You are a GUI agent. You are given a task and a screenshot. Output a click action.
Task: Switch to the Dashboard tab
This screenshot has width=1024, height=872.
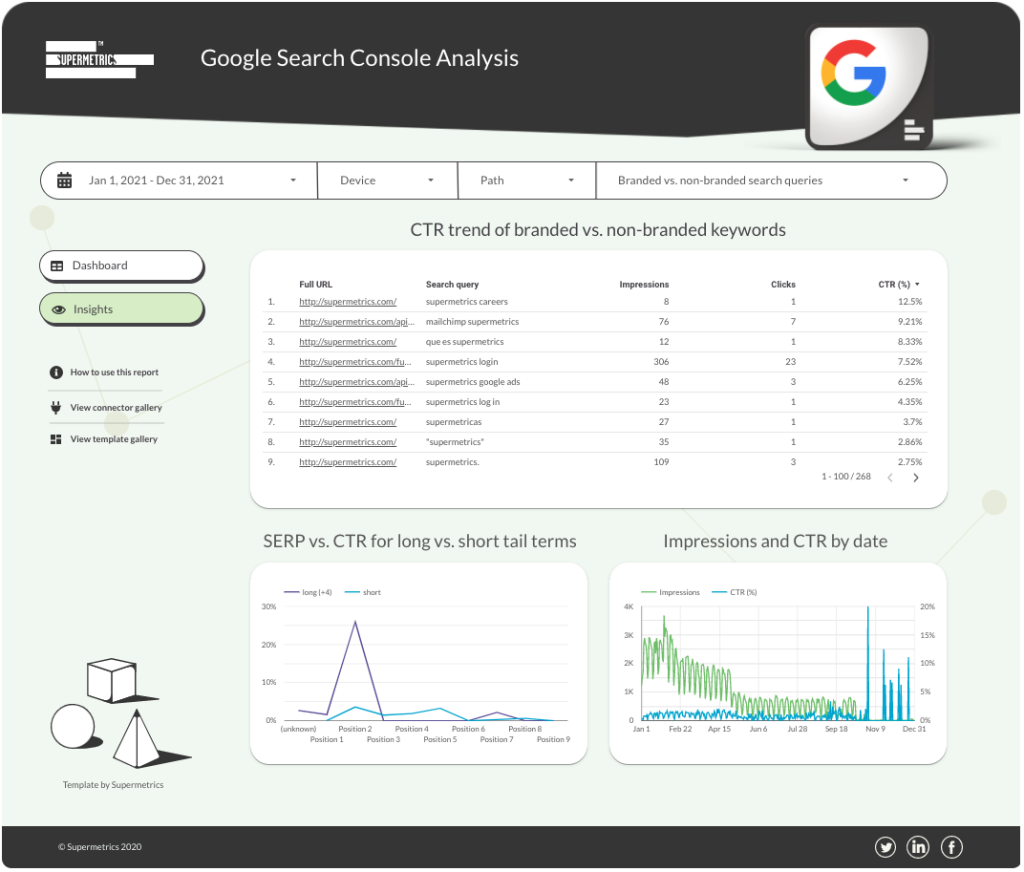pos(121,266)
